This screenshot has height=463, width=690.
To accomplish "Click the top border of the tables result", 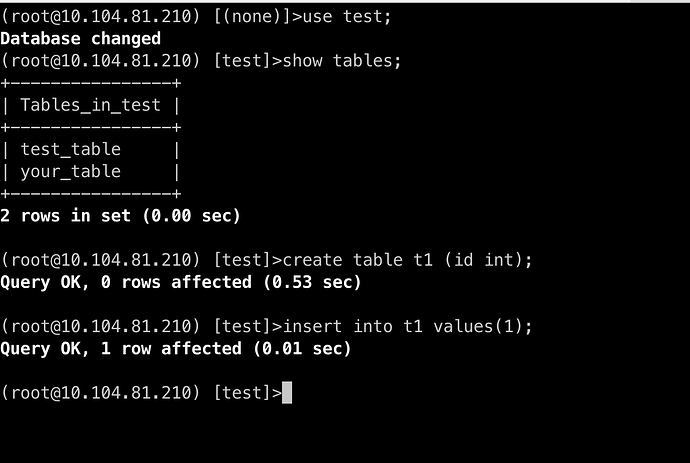I will [91, 83].
